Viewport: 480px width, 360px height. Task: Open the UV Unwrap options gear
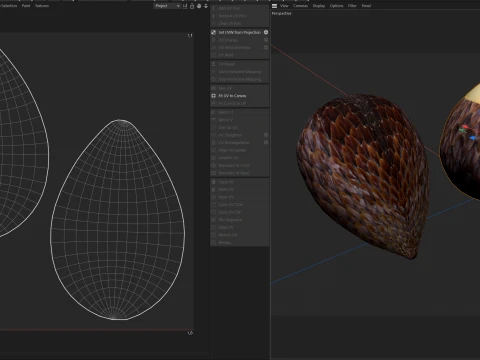[266, 40]
